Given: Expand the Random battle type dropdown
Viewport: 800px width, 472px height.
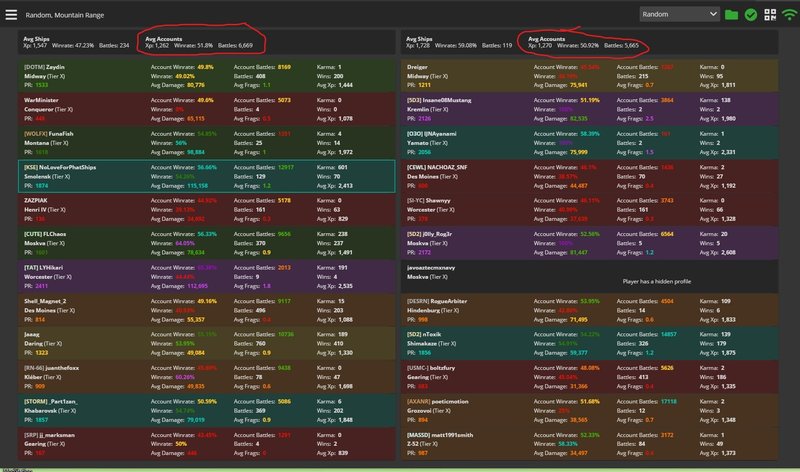Looking at the screenshot, I should click(680, 15).
